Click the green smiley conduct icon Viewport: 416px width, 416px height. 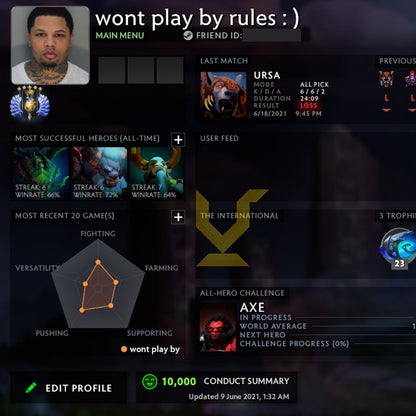(x=149, y=381)
